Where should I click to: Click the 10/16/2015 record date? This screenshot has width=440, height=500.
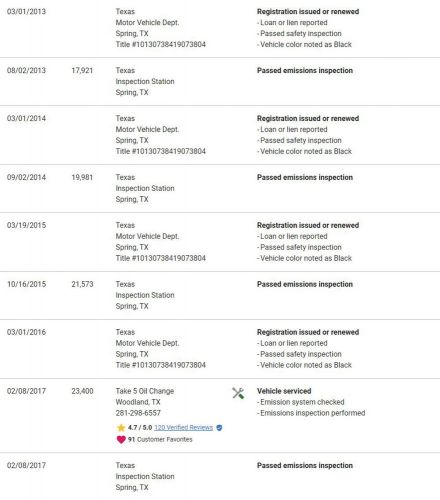[x=27, y=284]
